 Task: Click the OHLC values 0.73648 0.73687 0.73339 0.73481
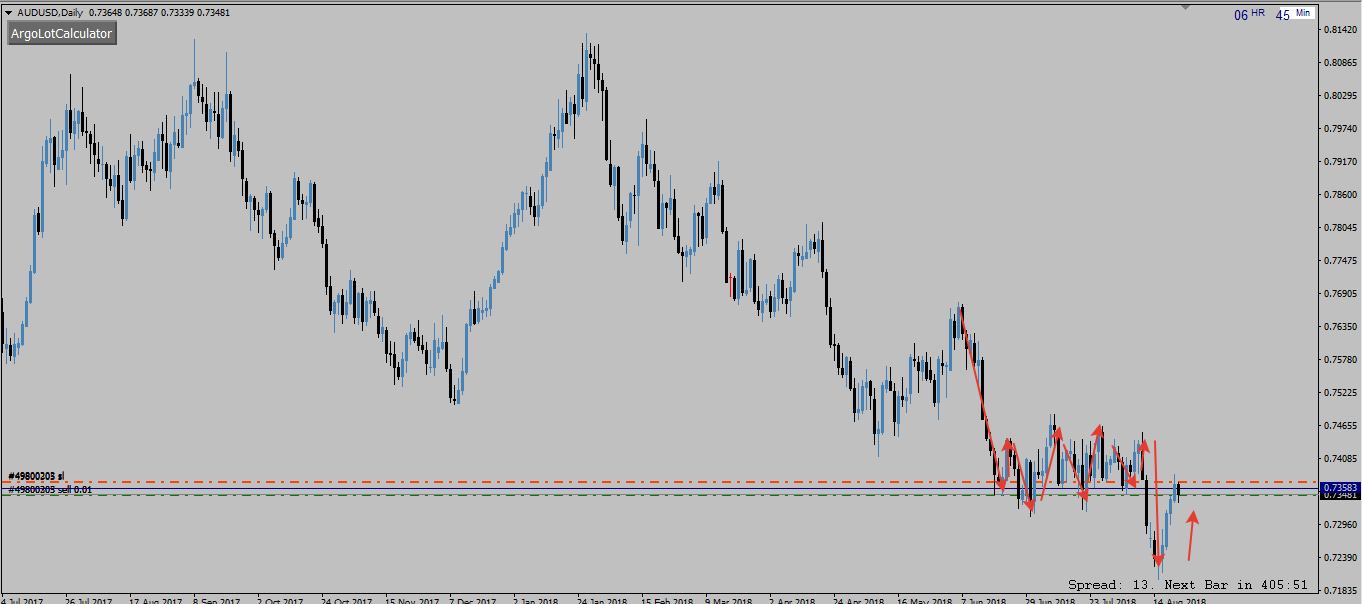pos(161,12)
